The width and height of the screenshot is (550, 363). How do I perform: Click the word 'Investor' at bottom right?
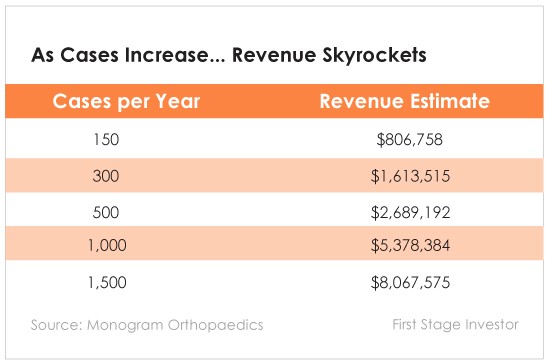pos(492,325)
